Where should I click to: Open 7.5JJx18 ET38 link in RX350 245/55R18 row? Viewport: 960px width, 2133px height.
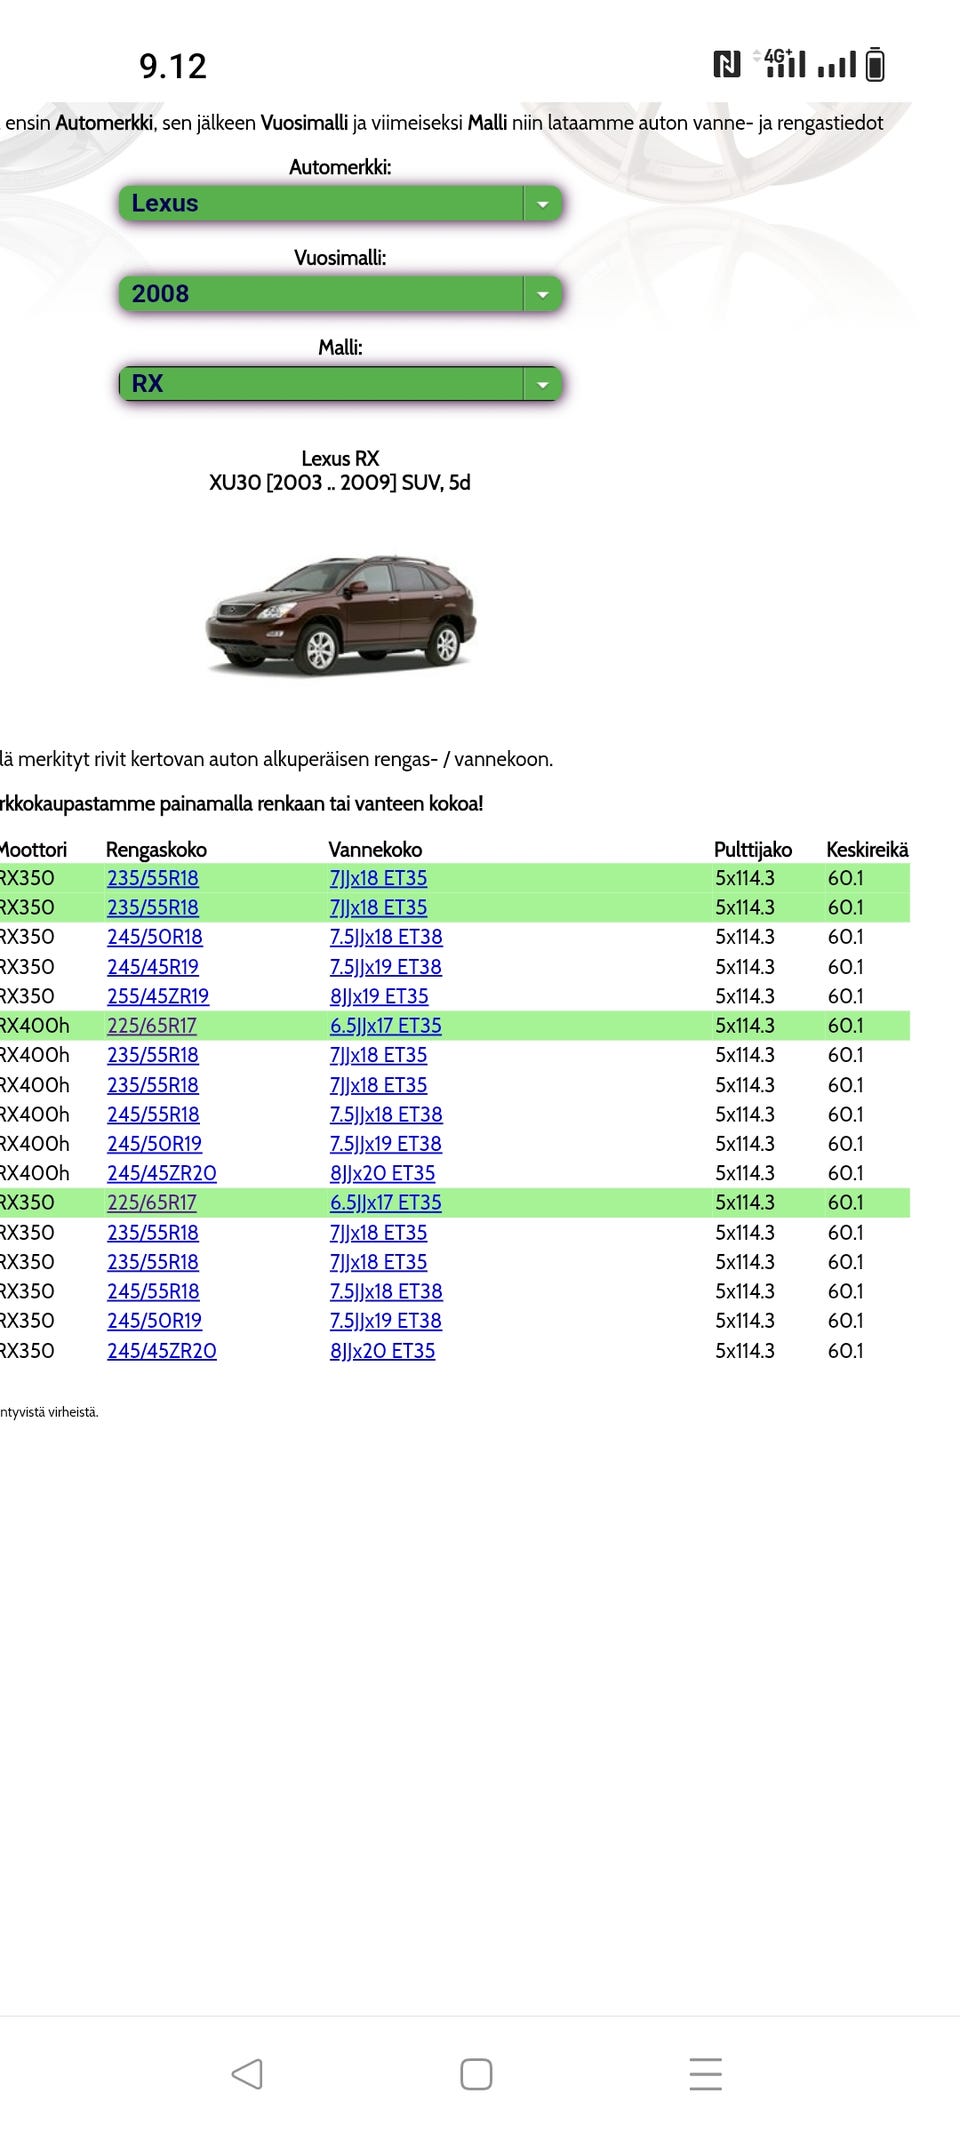pyautogui.click(x=386, y=1291)
